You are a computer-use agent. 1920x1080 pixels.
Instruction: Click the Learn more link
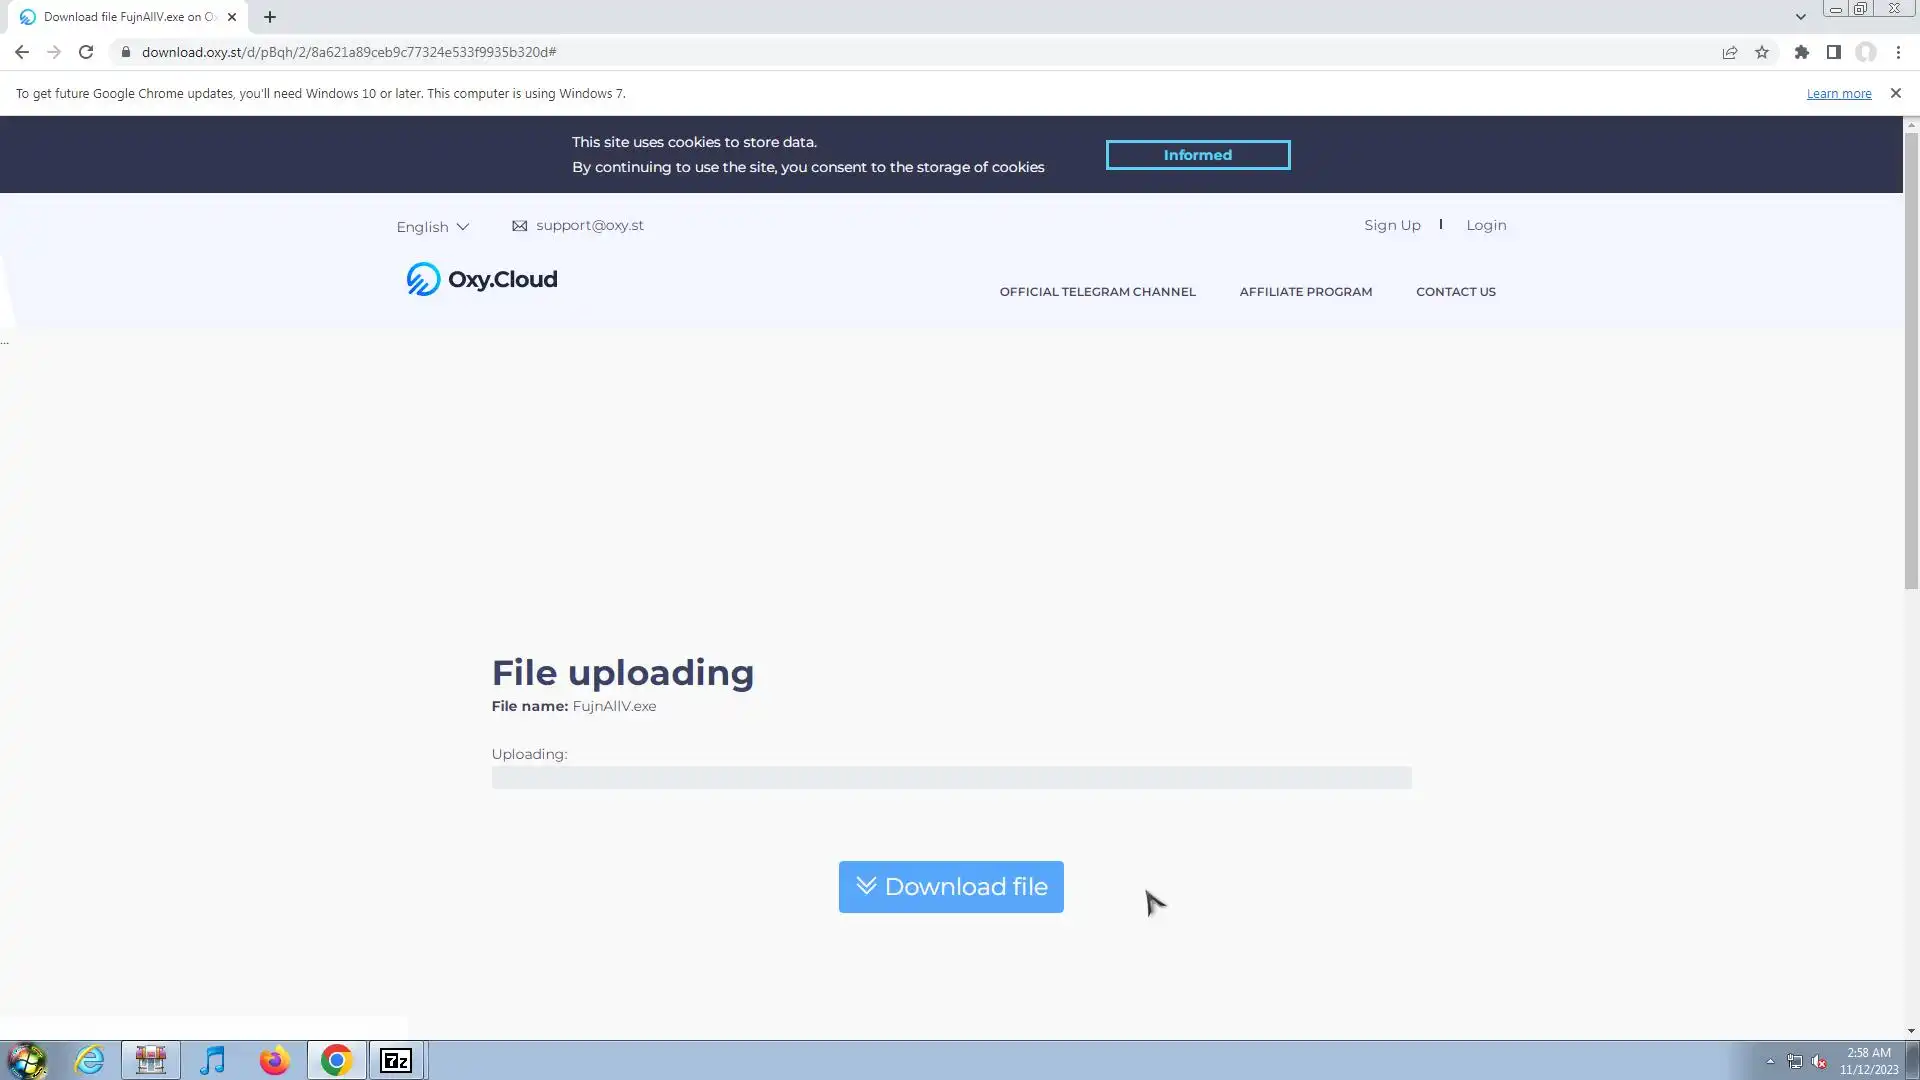point(1838,94)
